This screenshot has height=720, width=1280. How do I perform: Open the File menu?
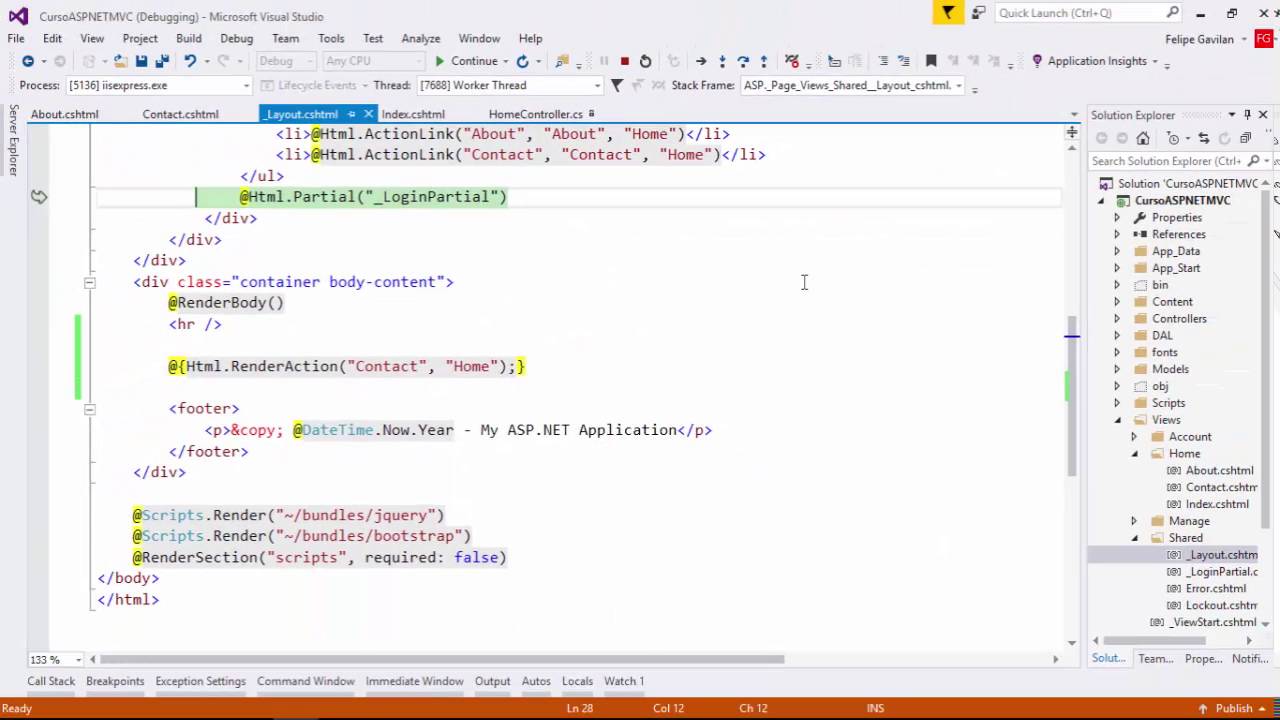coord(16,38)
